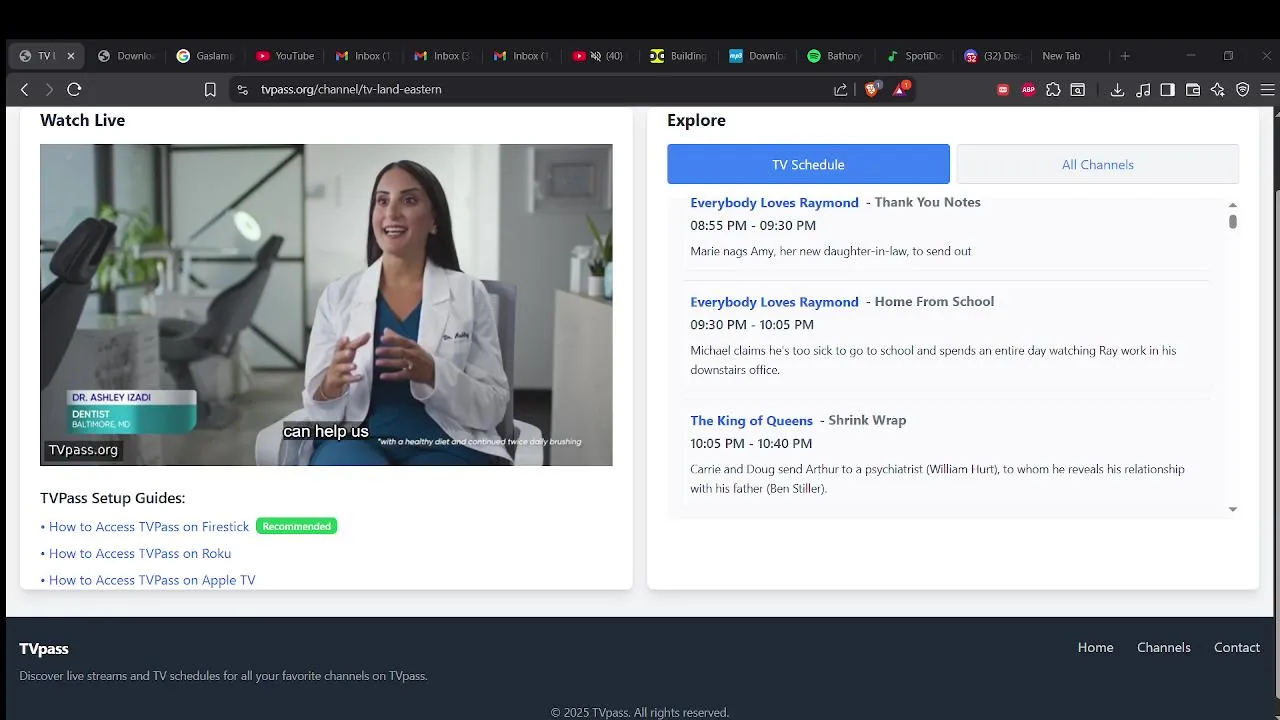Viewport: 1280px width, 720px height.
Task: Open Everybody Loves Raymond Home From School link
Action: coord(774,302)
